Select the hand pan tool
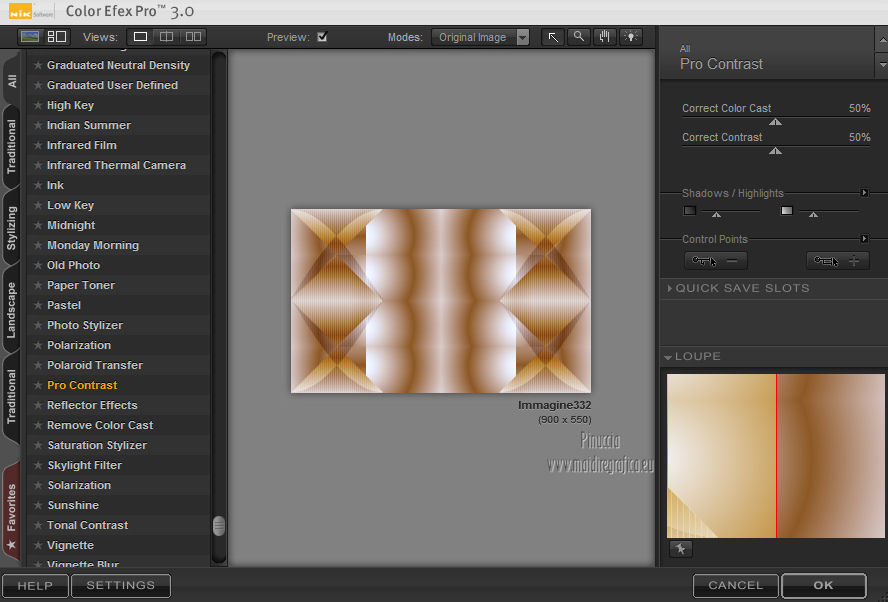The image size is (888, 602). pos(604,37)
